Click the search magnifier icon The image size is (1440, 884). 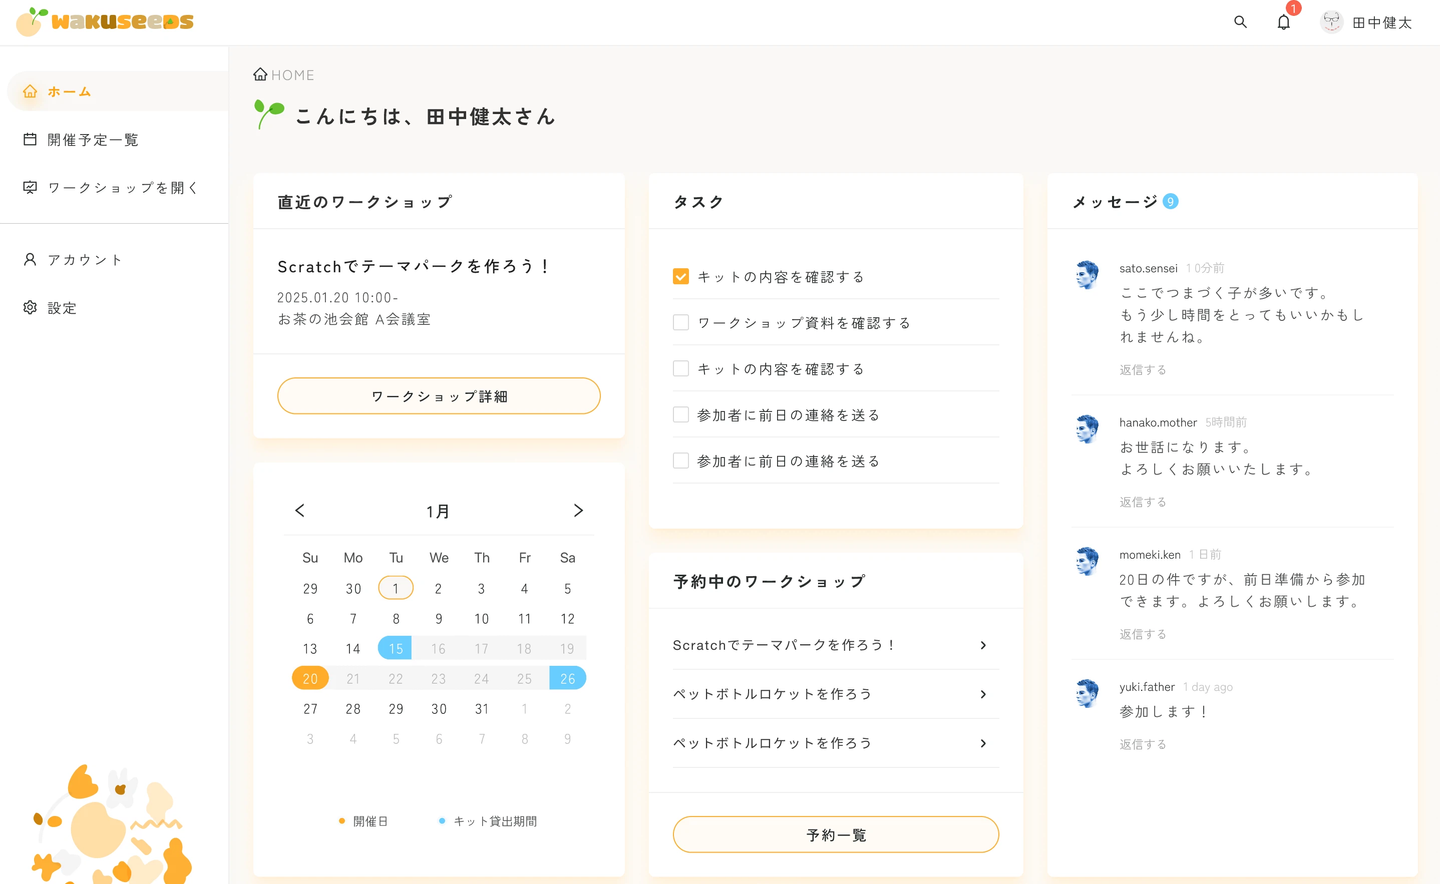click(1240, 22)
